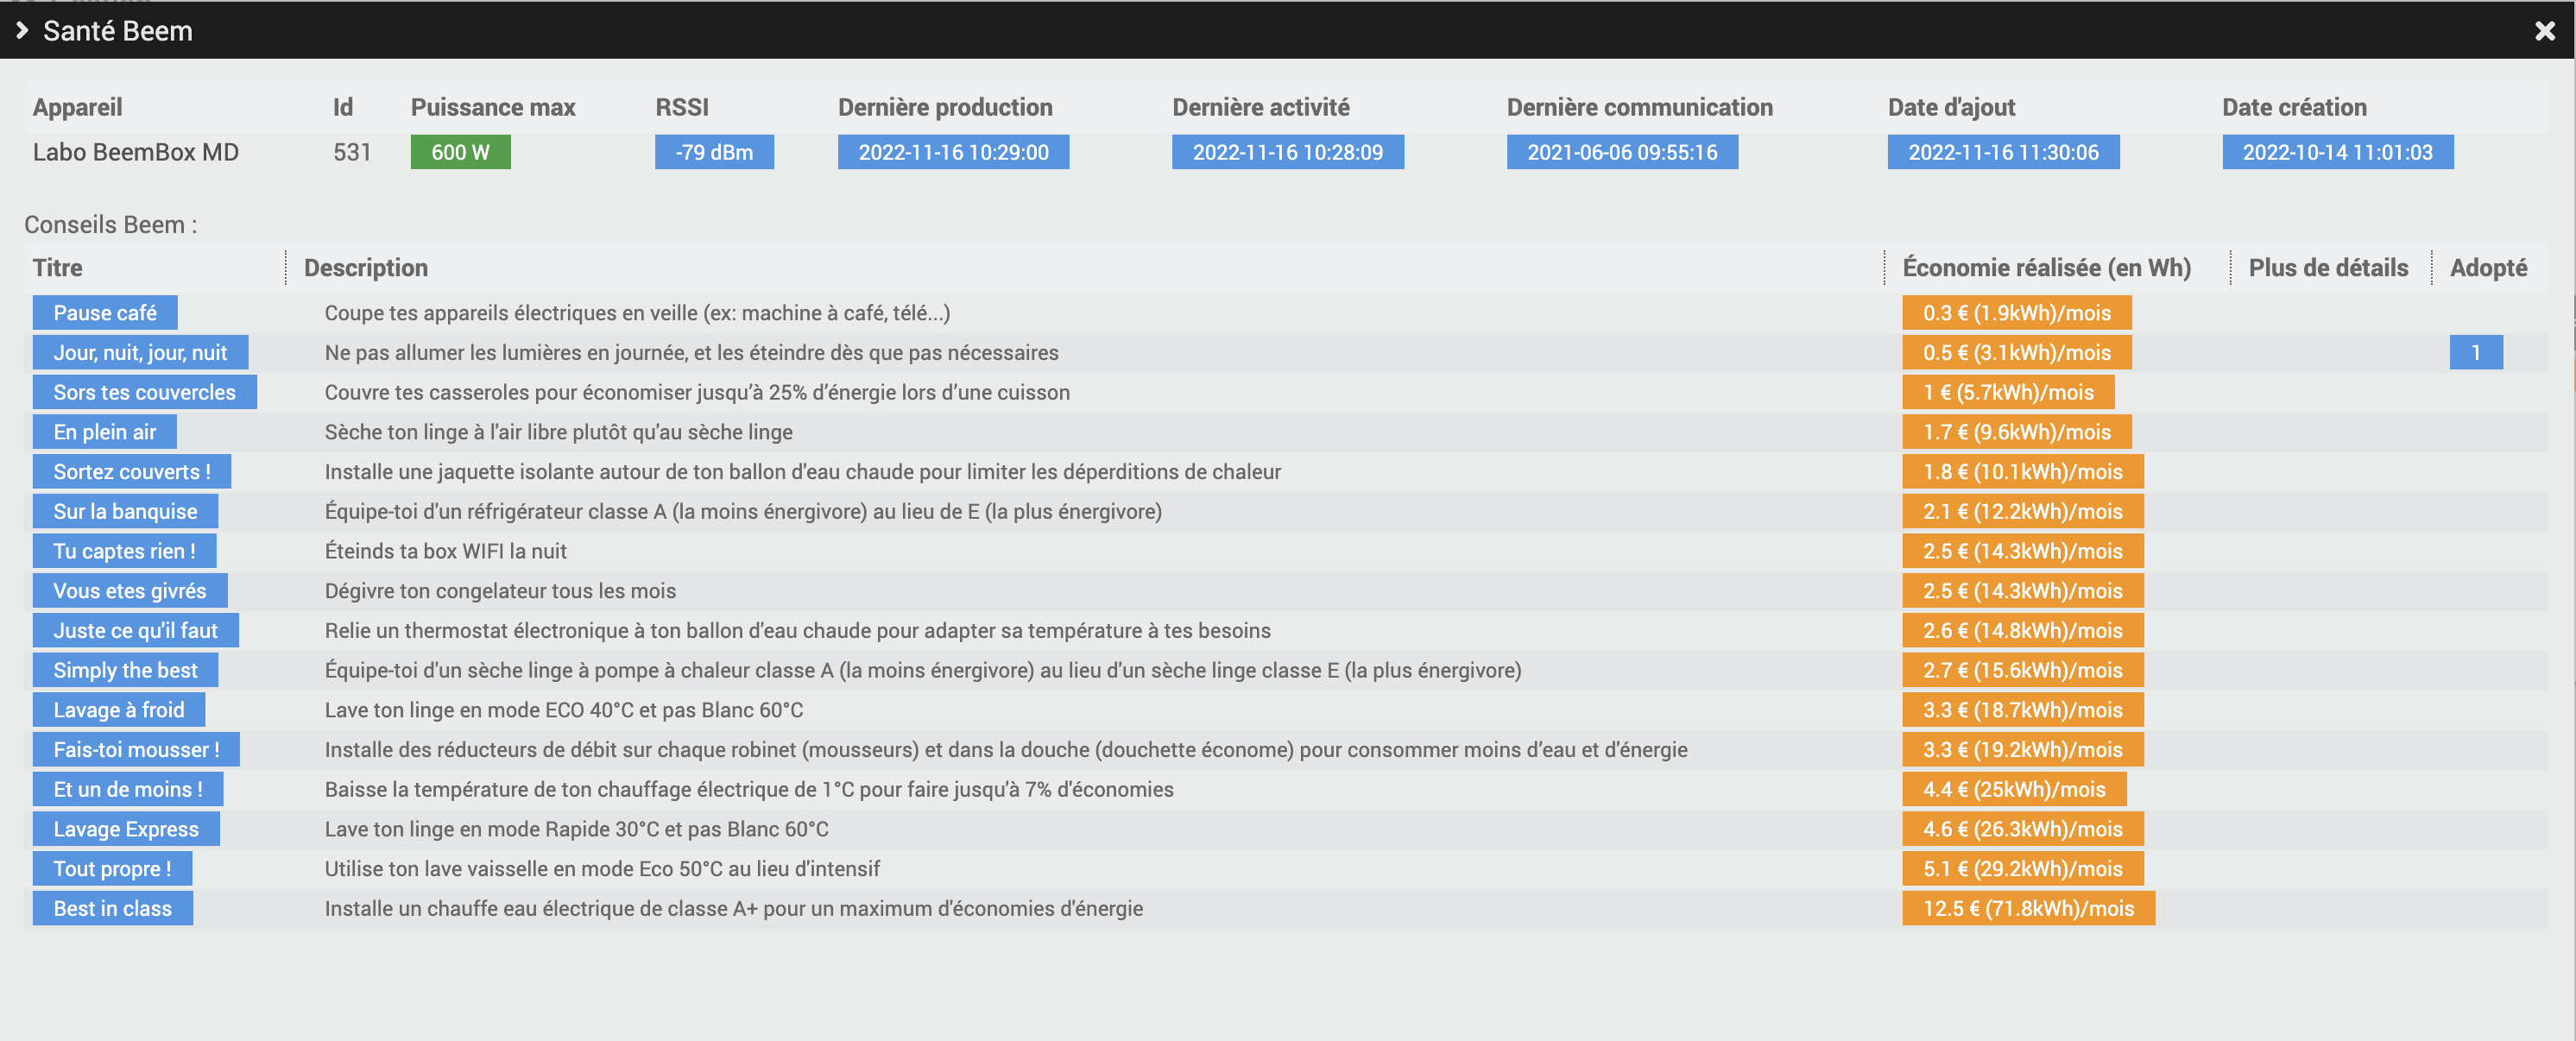Image resolution: width=2576 pixels, height=1041 pixels.
Task: Select the device Id 531
Action: click(x=352, y=152)
